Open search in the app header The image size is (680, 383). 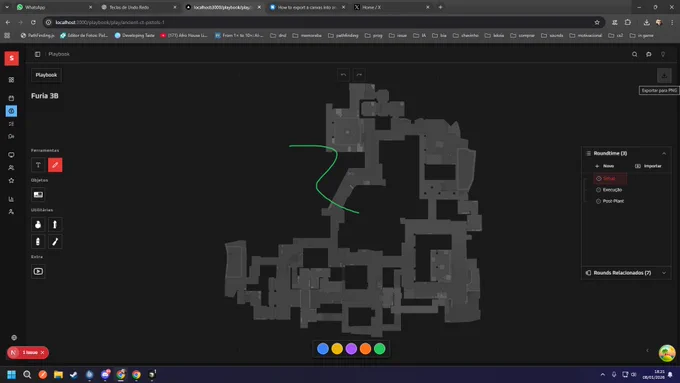click(634, 54)
